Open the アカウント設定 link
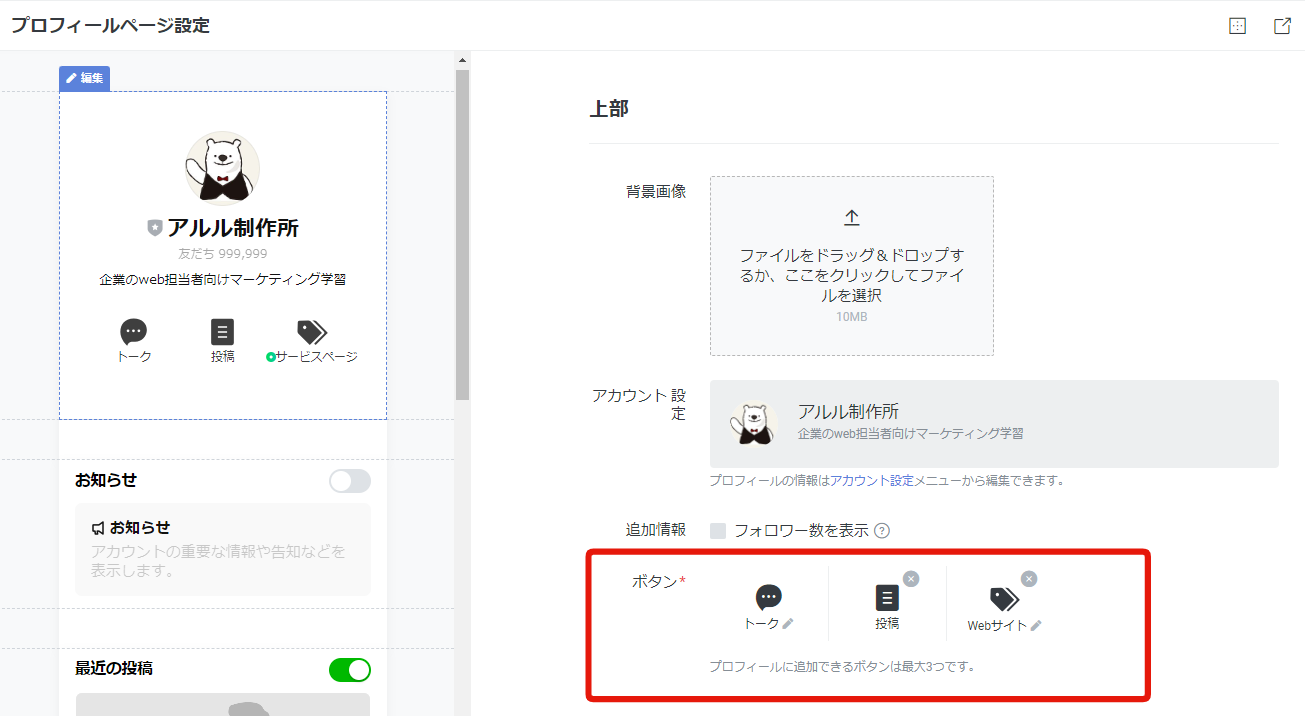1305x716 pixels. point(871,481)
